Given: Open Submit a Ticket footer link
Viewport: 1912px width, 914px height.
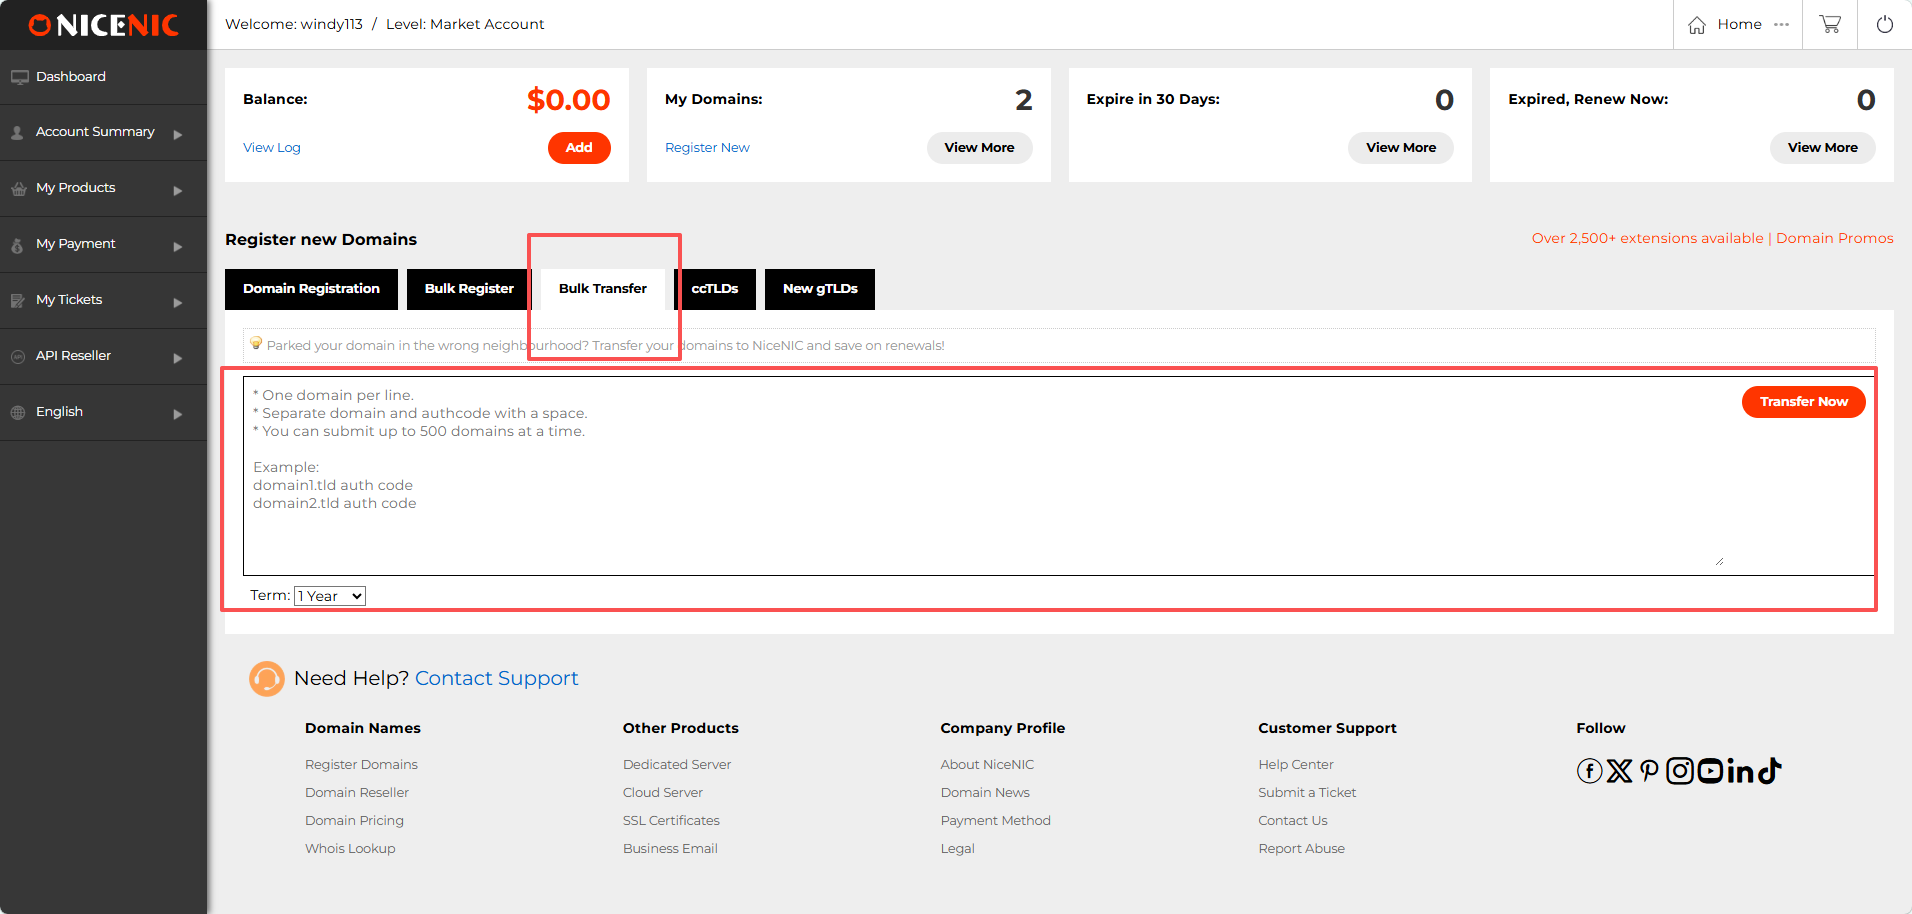Looking at the screenshot, I should (x=1307, y=793).
